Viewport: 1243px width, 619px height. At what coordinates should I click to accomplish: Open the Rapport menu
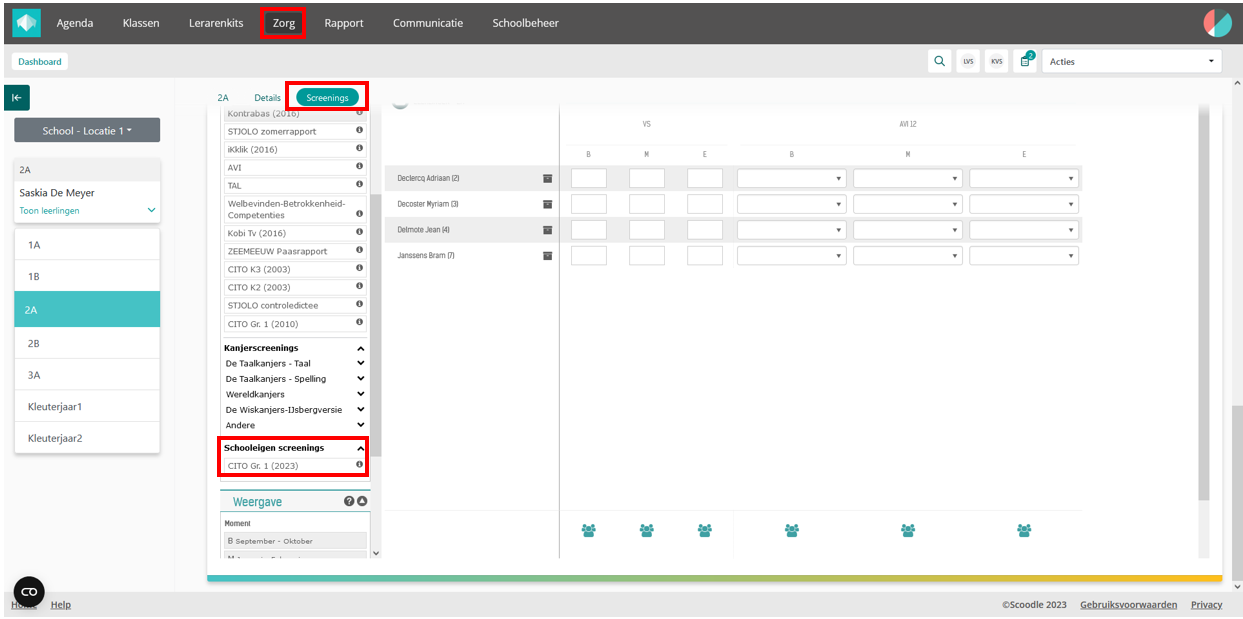pos(343,23)
